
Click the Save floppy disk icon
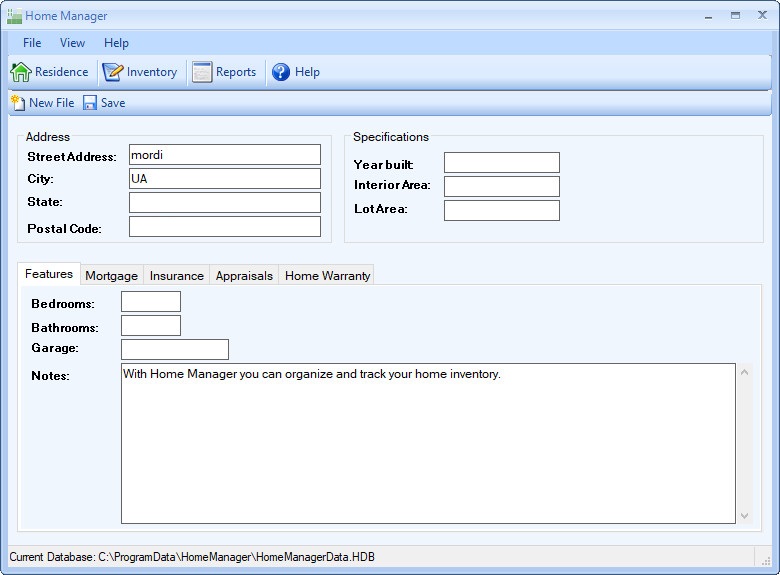point(90,102)
